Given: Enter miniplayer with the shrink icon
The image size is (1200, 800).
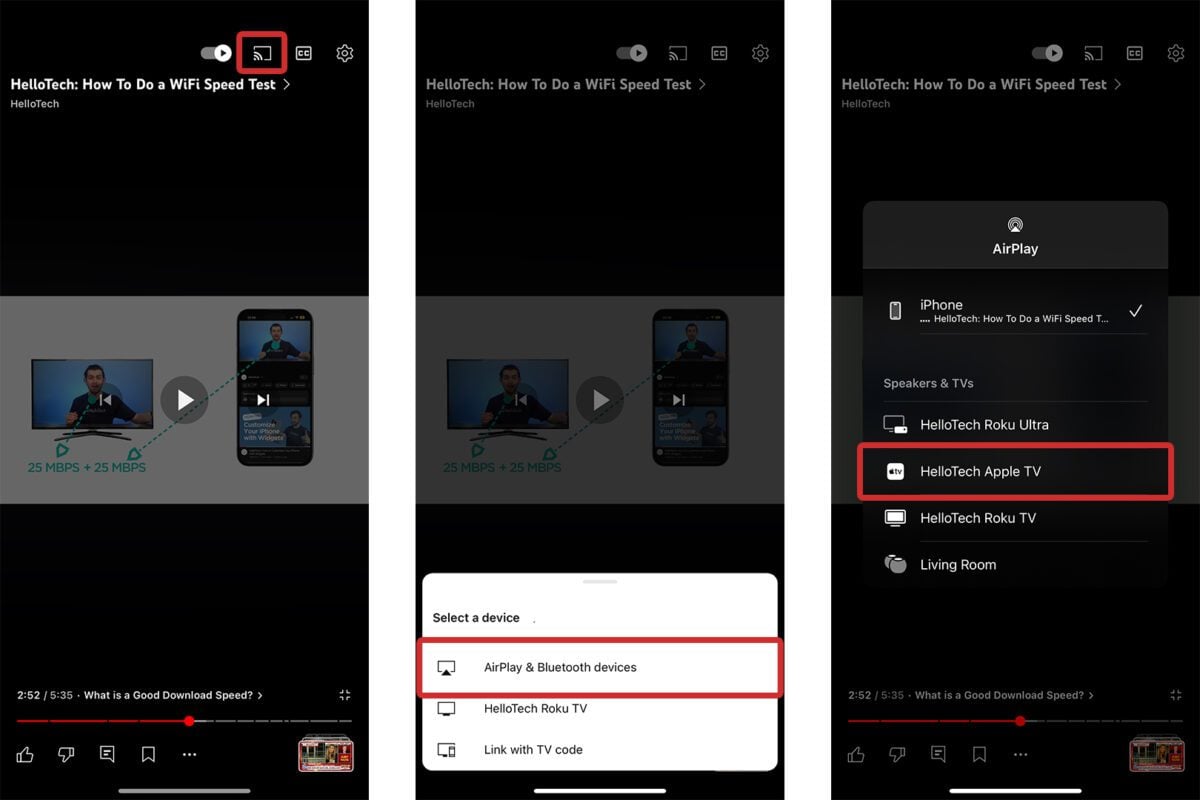Looking at the screenshot, I should [x=345, y=694].
